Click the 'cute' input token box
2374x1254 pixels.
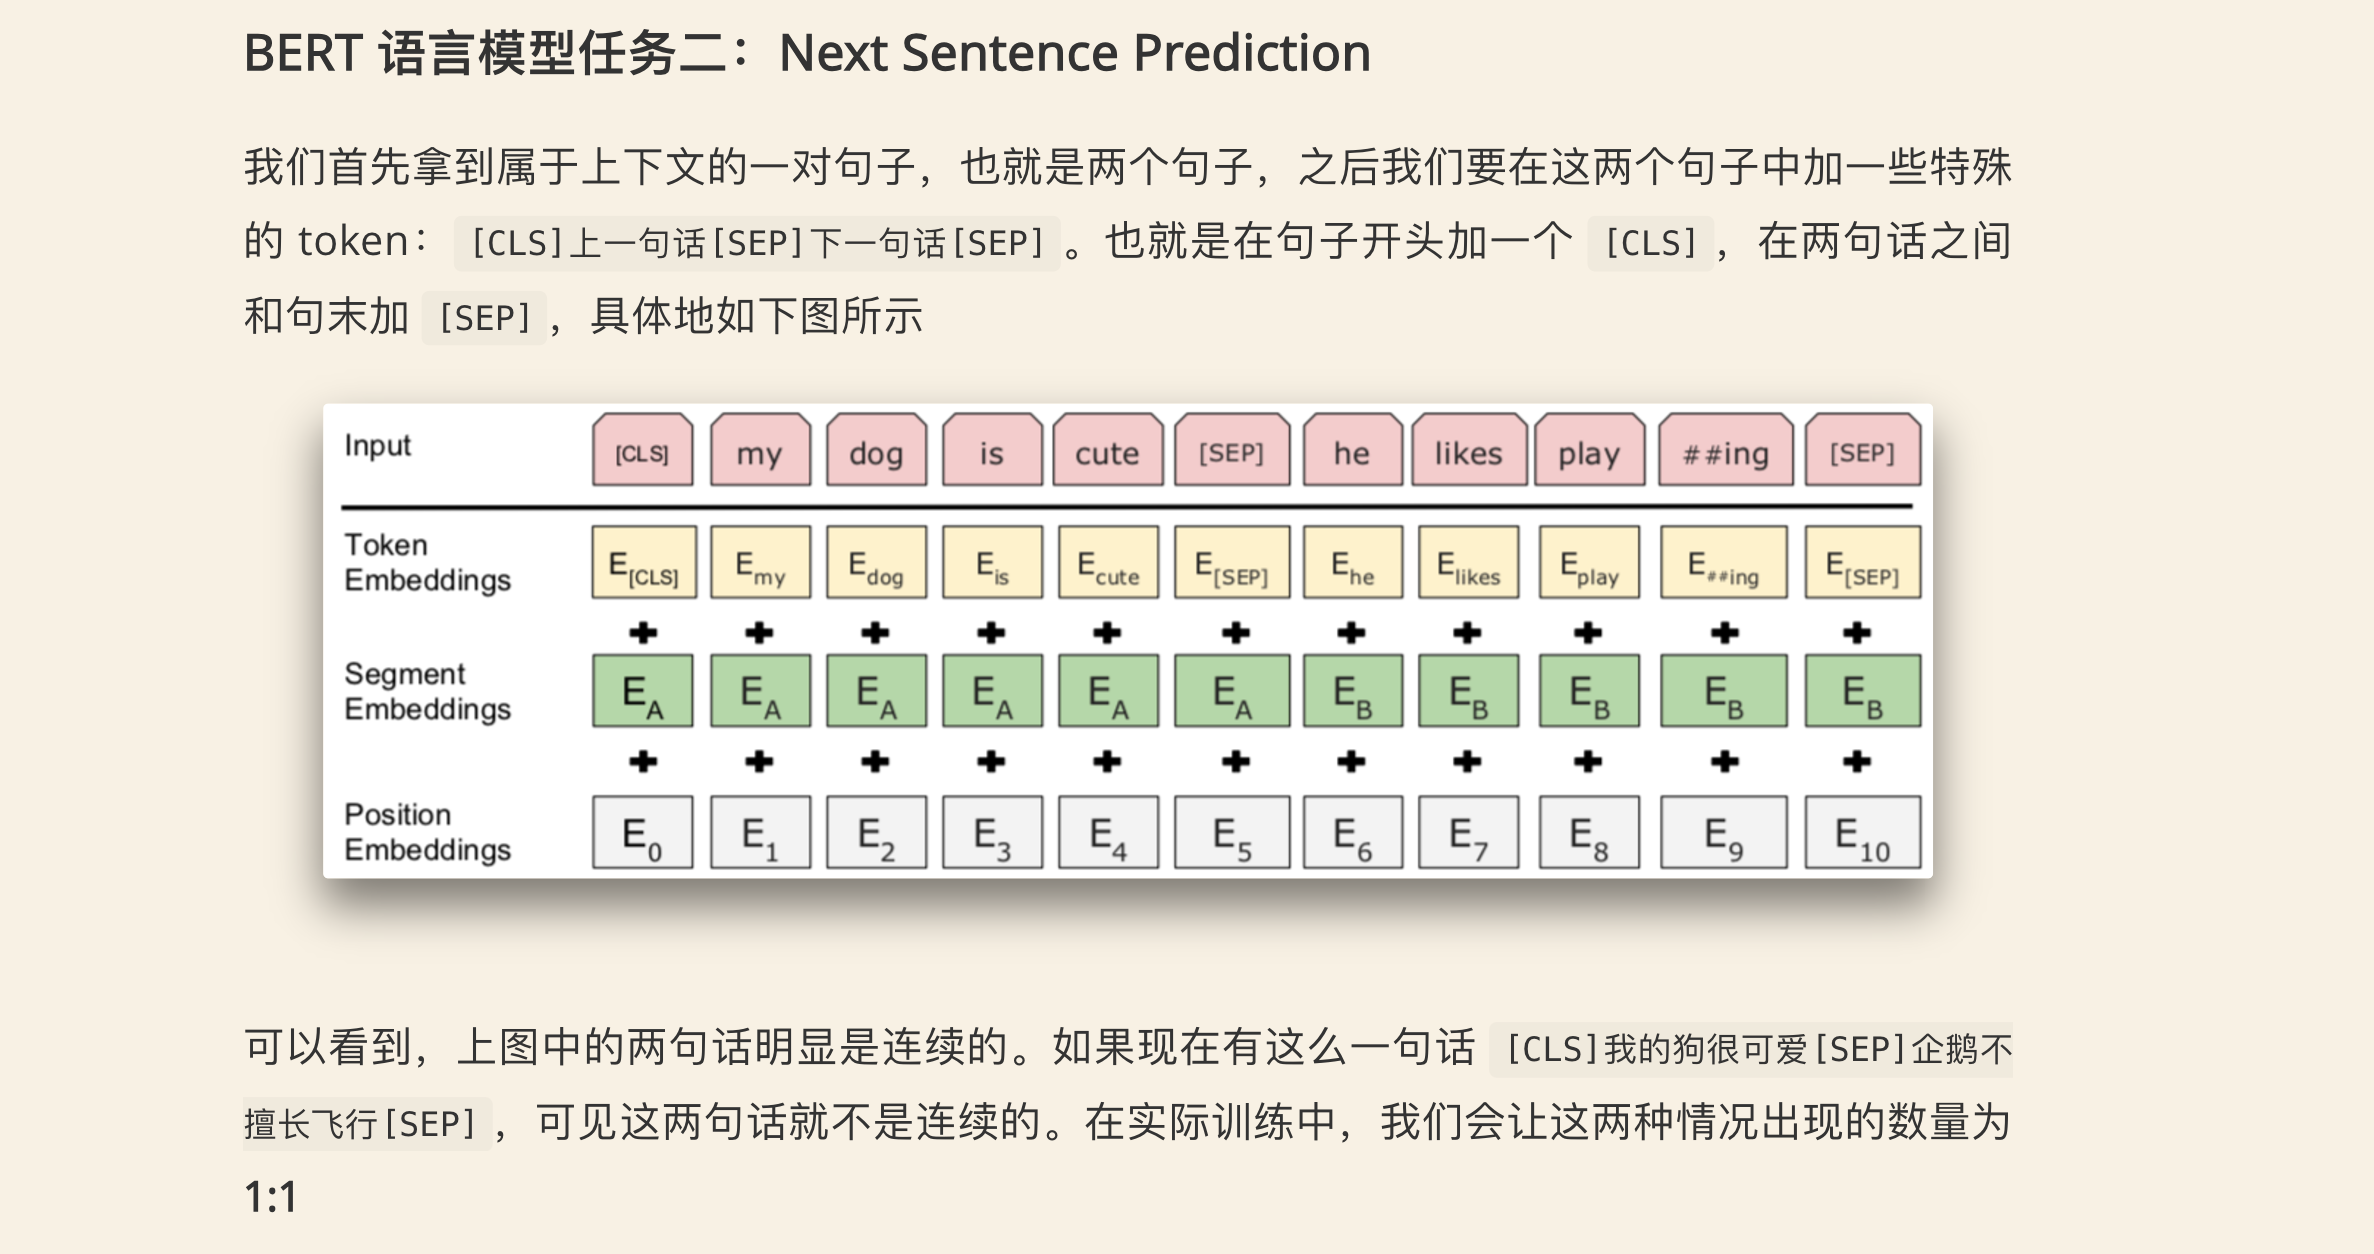(1107, 452)
